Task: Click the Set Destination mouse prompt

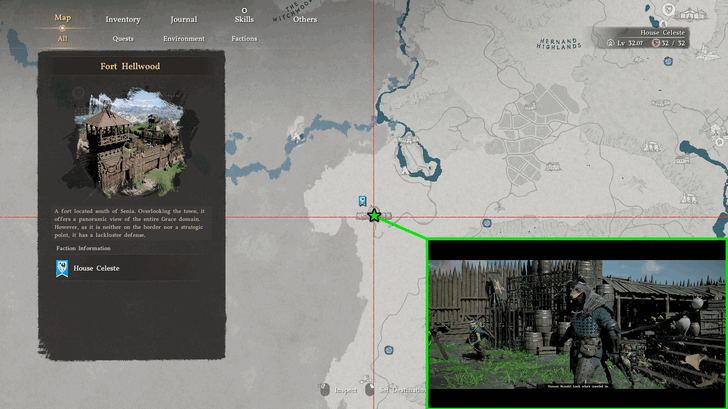Action: (x=371, y=390)
